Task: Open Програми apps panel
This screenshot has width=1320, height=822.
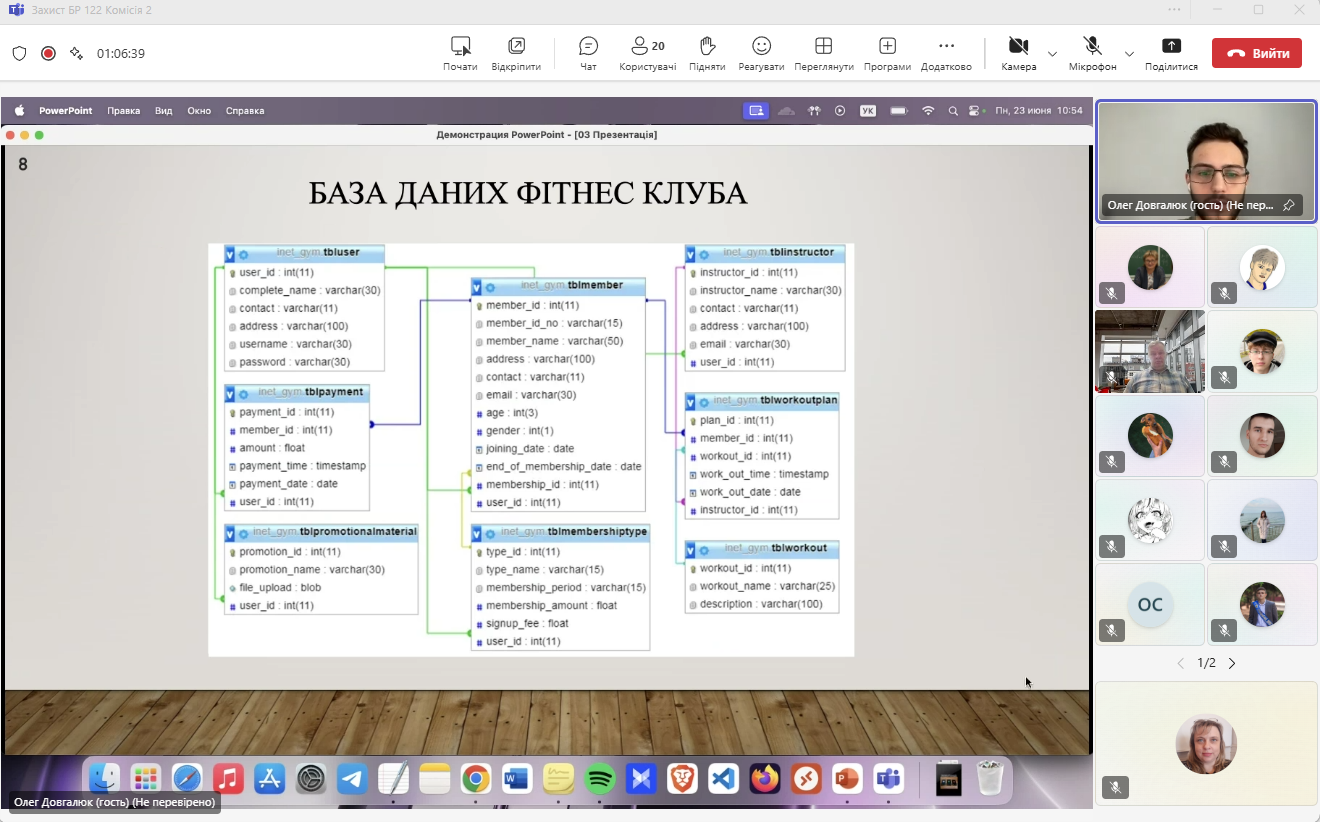Action: 887,53
